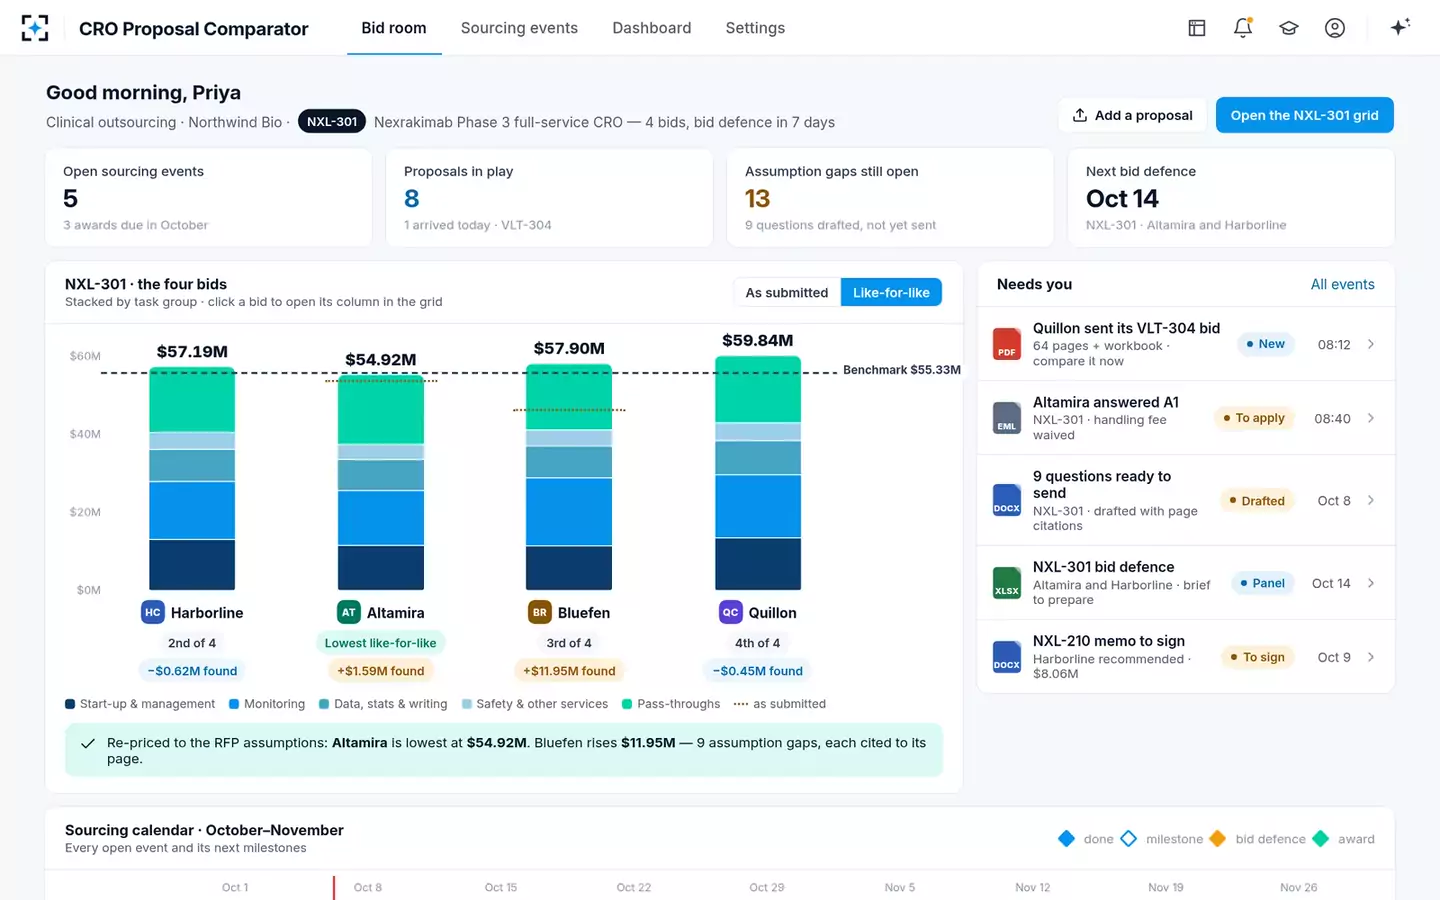1440x900 pixels.
Task: Expand the NXL-301 bid defence row chevron
Action: pyautogui.click(x=1371, y=583)
